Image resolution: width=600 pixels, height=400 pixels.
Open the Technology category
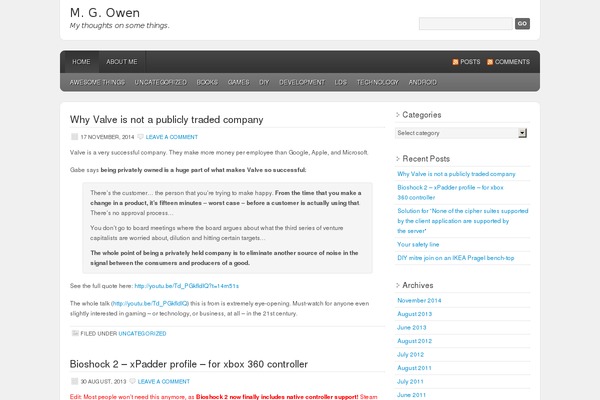click(x=378, y=82)
